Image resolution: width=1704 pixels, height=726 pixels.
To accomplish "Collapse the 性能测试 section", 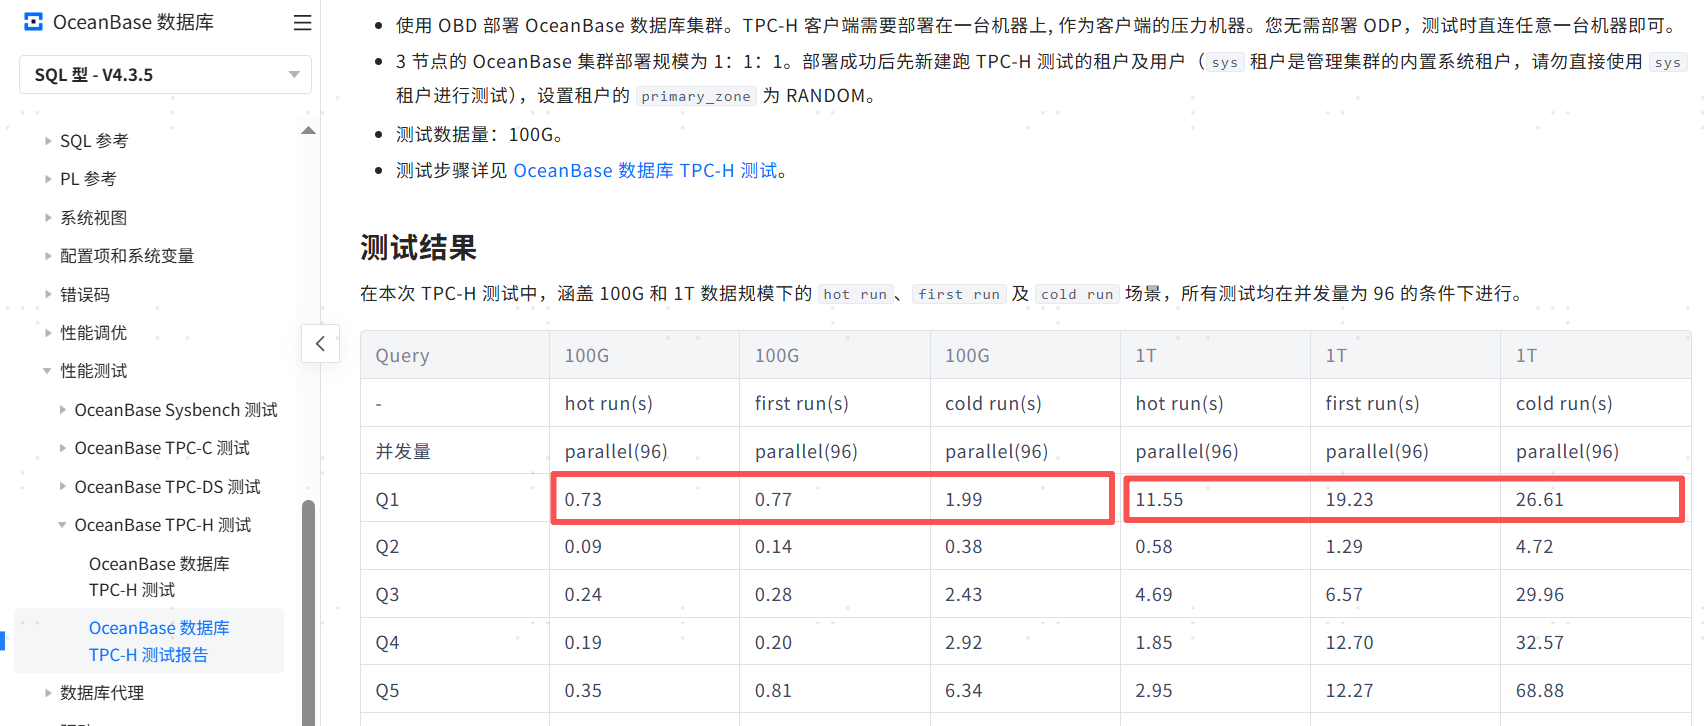I will click(x=92, y=371).
